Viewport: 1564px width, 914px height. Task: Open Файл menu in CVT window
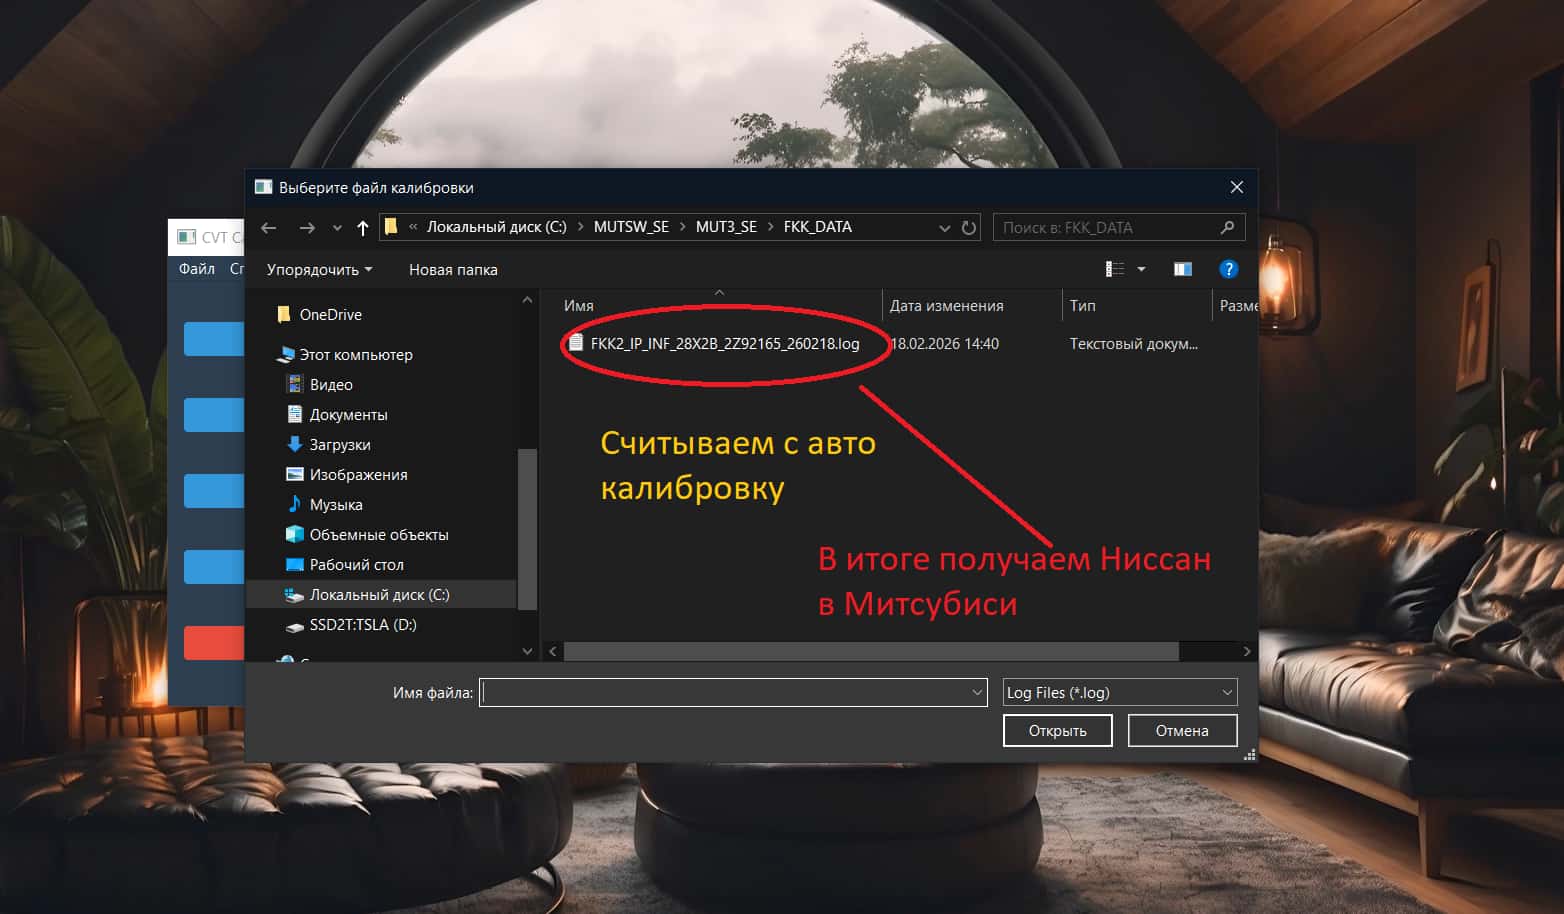tap(197, 269)
